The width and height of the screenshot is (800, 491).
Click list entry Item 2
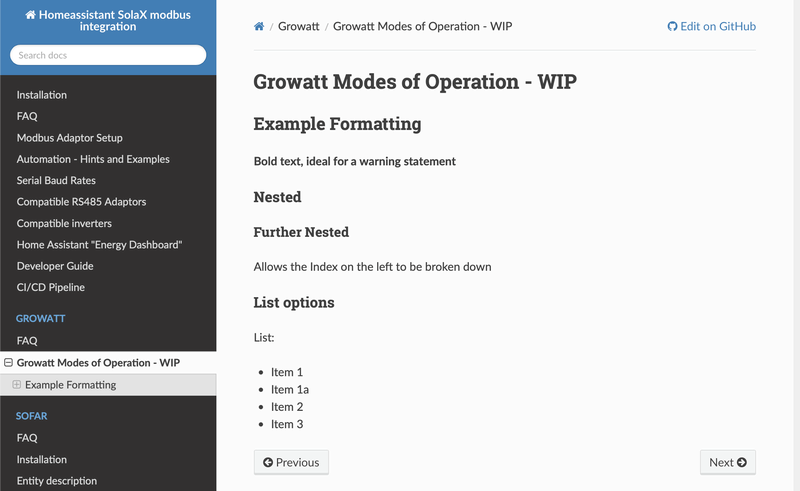287,407
